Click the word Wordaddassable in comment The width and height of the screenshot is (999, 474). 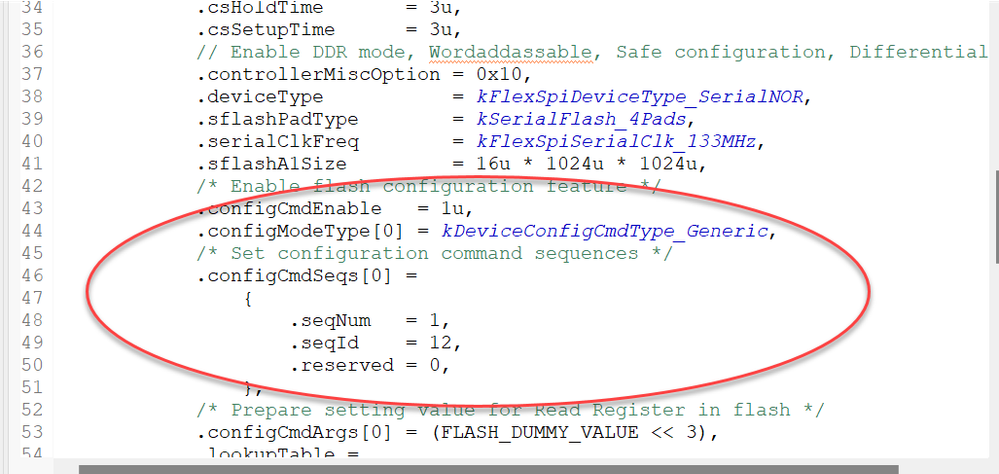click(511, 52)
